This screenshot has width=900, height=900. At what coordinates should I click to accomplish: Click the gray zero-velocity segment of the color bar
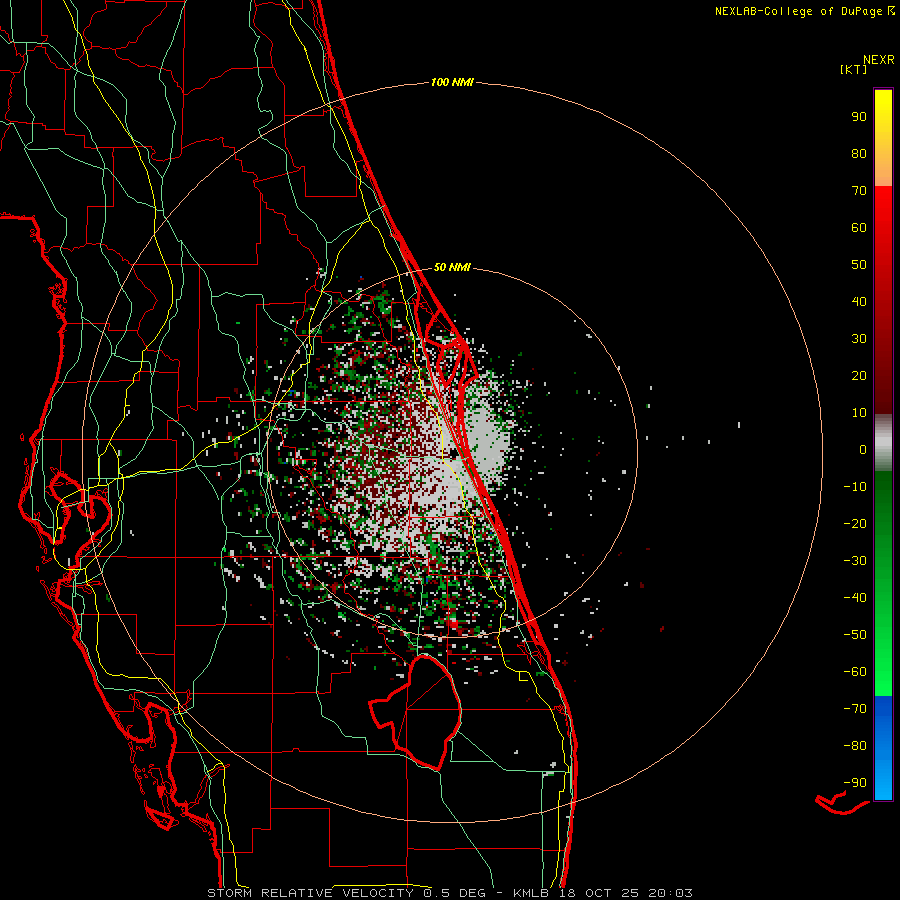pos(883,442)
